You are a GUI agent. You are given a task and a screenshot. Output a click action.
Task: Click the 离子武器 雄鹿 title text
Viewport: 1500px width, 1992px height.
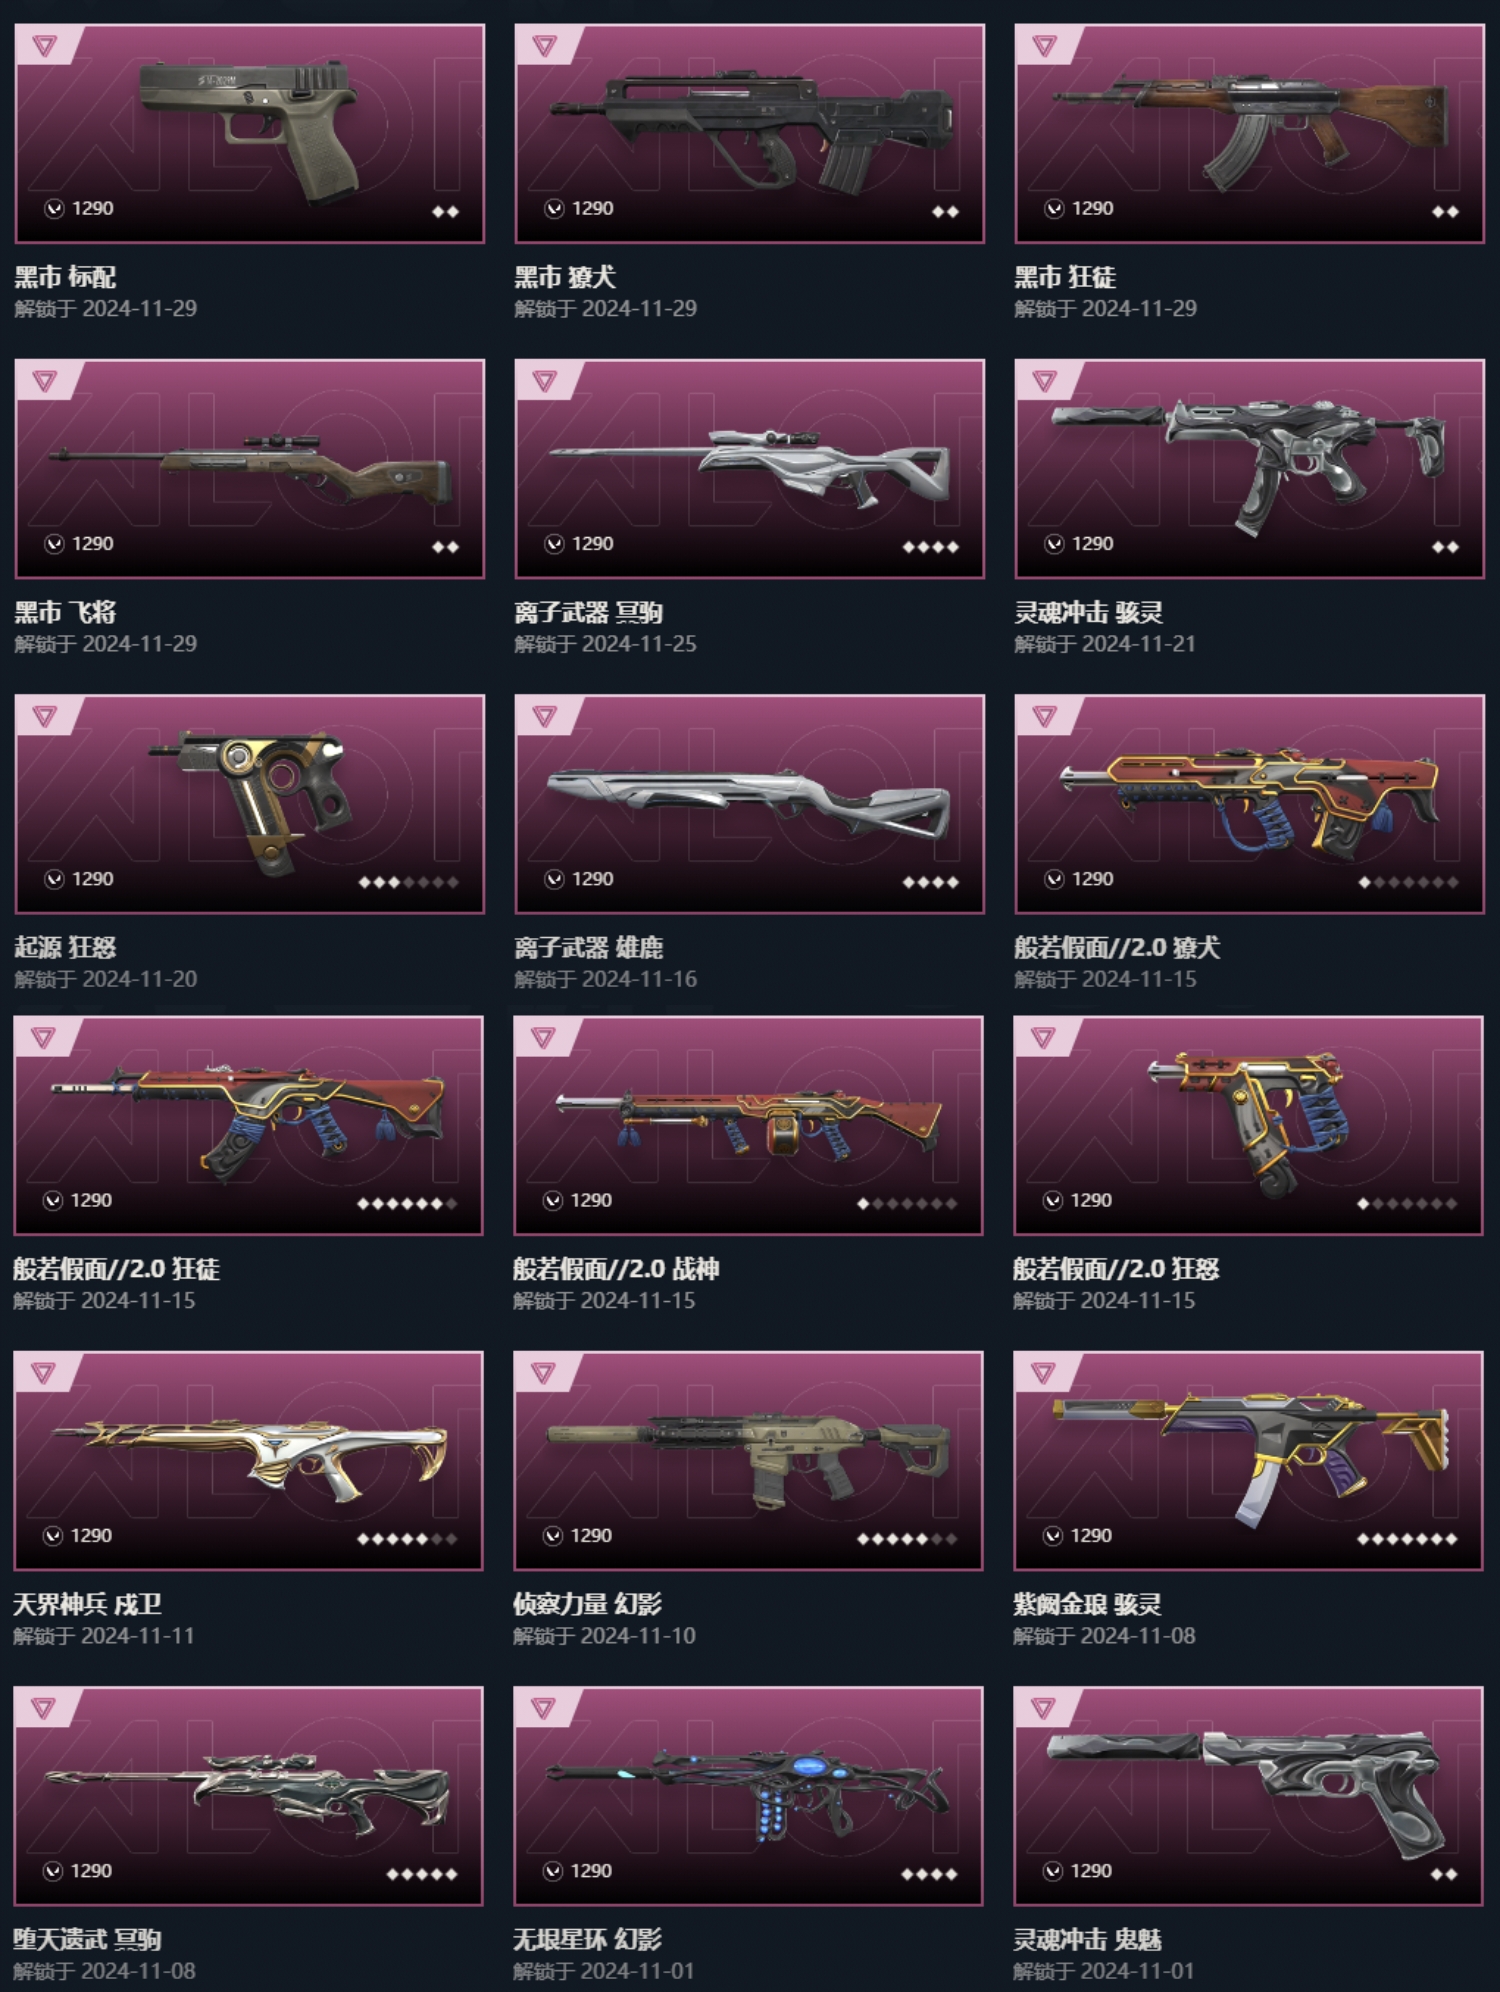click(x=589, y=947)
